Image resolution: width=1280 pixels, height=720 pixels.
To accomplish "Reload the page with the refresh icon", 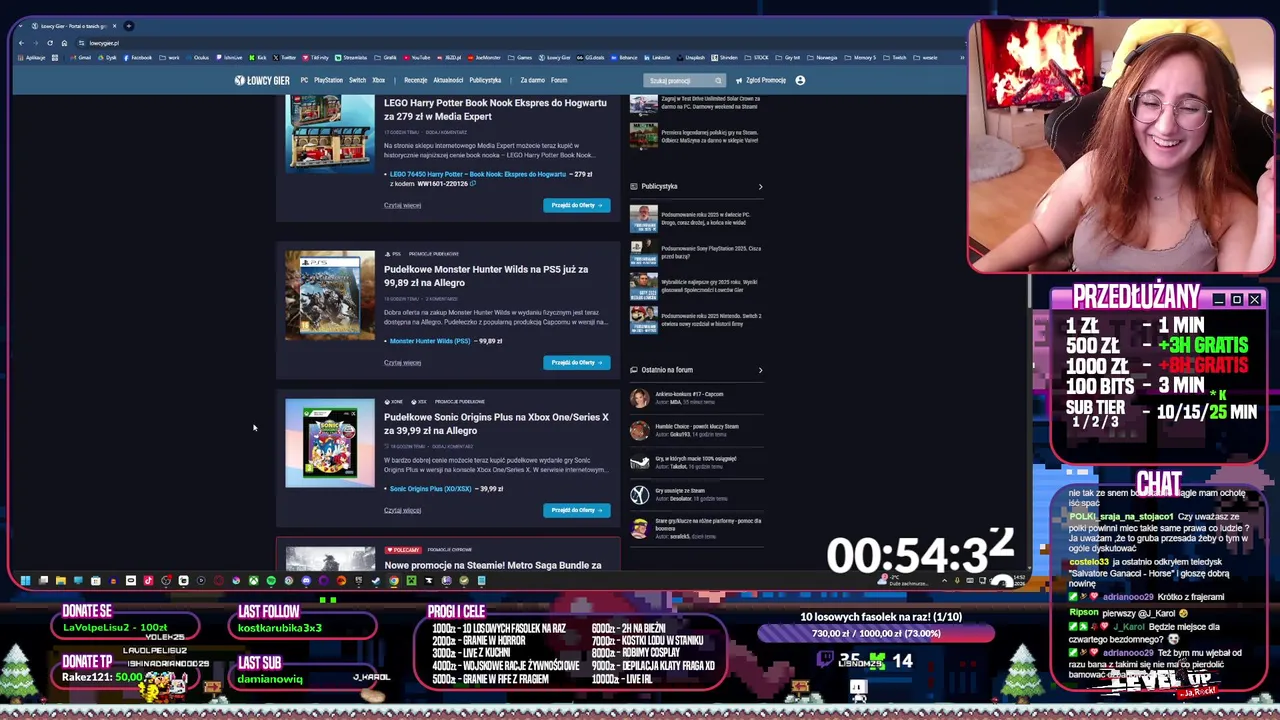I will click(x=50, y=43).
